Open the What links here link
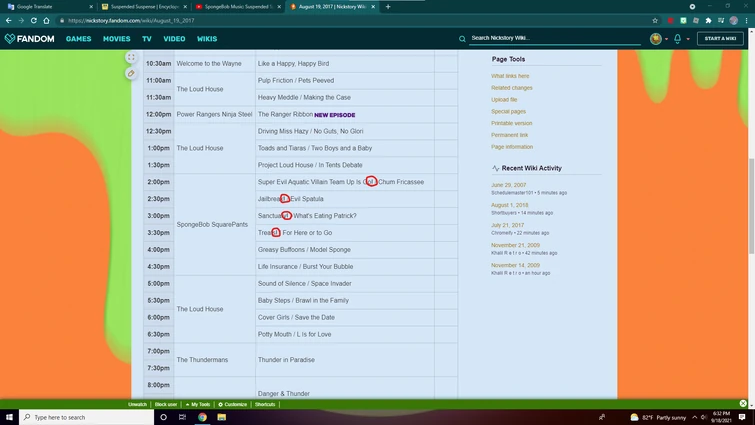 pos(510,76)
